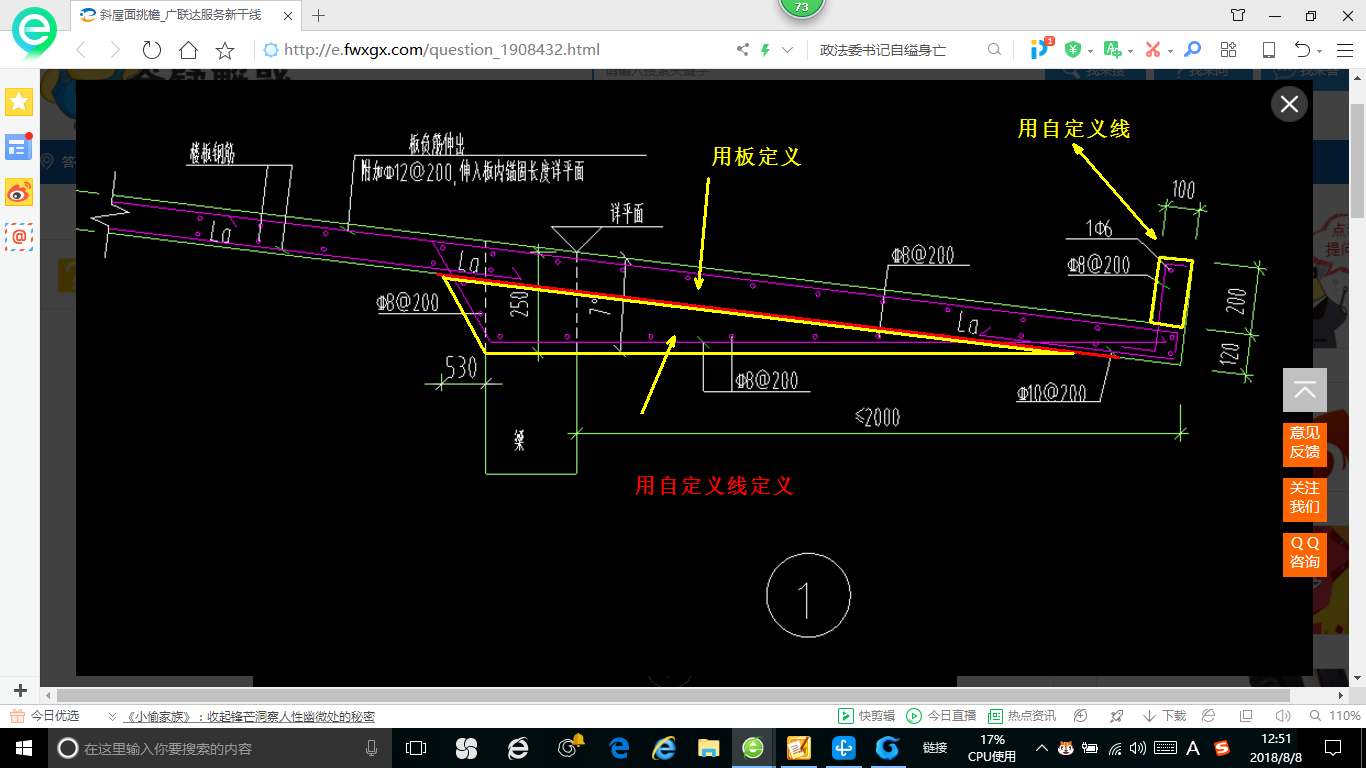Open the green ¥ shield extension

point(1073,50)
